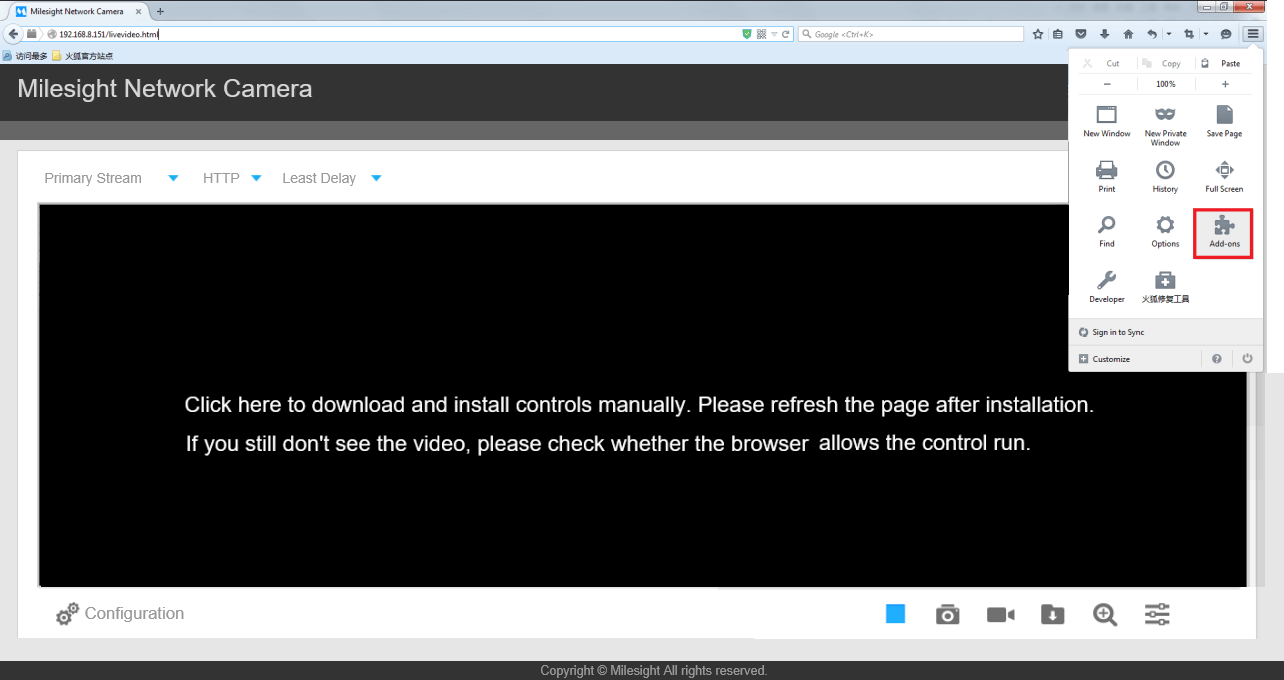Stop the live video with blue square

coord(895,614)
